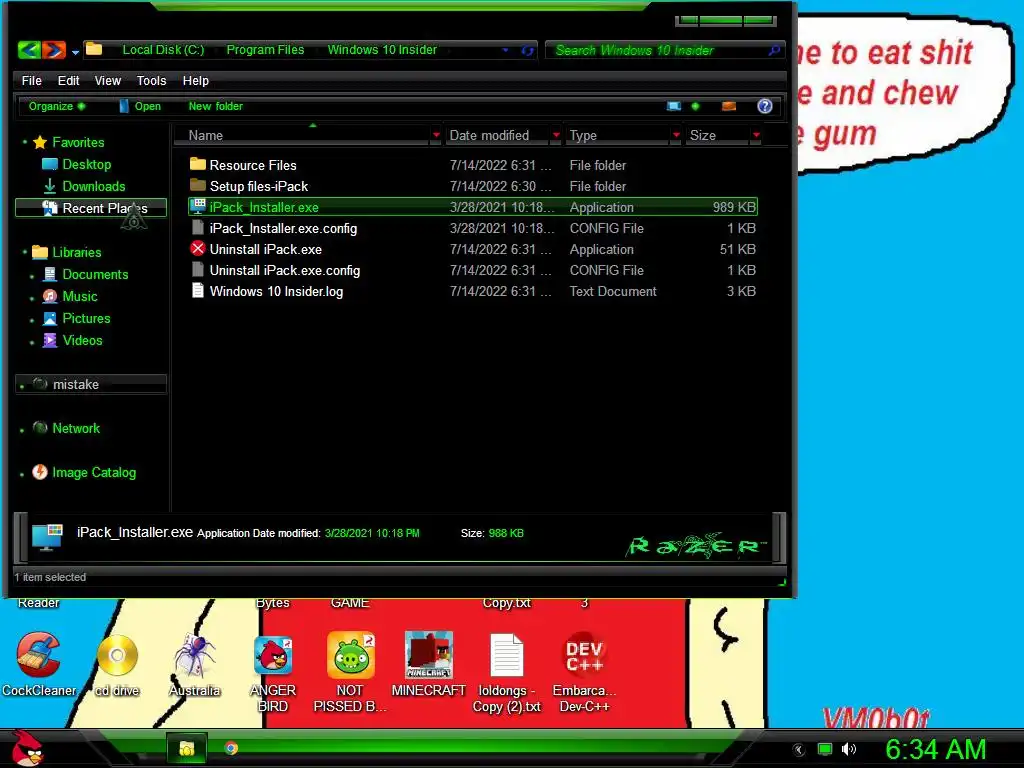This screenshot has width=1024, height=768.
Task: Open Embarcadero Dev-C++ desktop shortcut
Action: pos(584,673)
